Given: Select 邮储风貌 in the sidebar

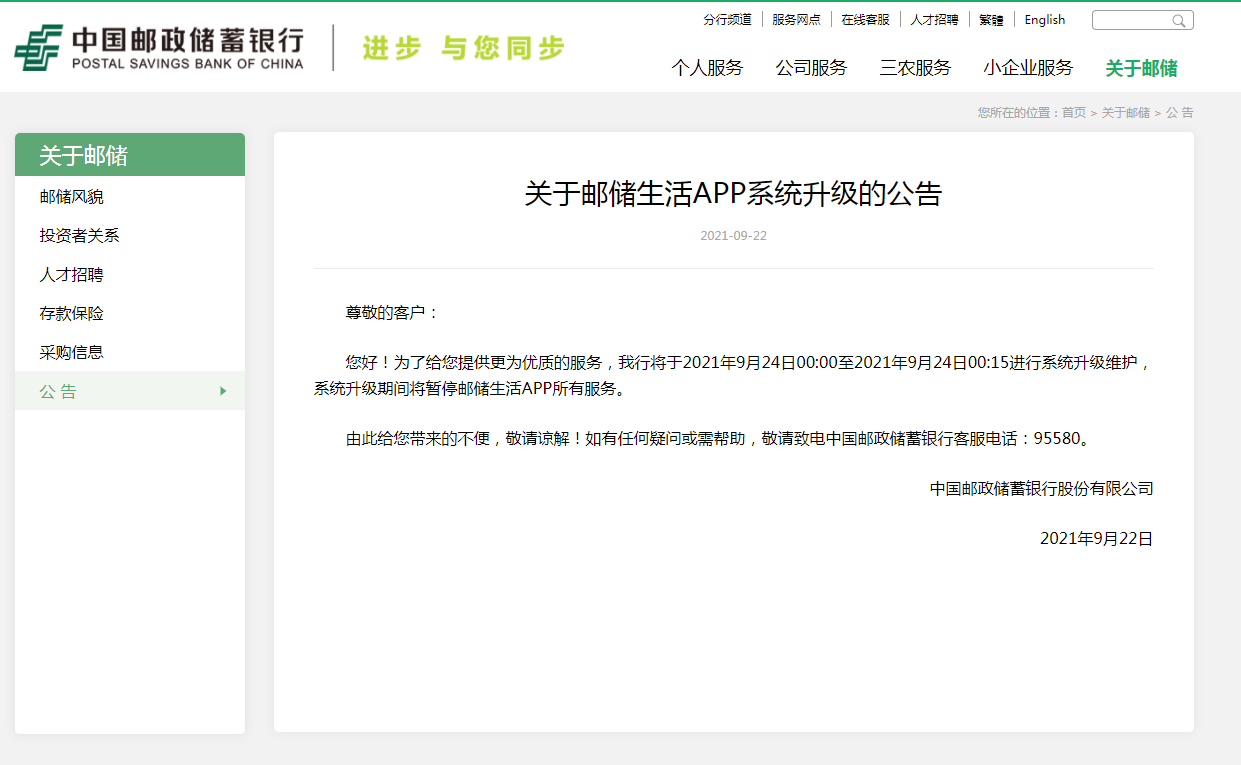Looking at the screenshot, I should tap(72, 197).
